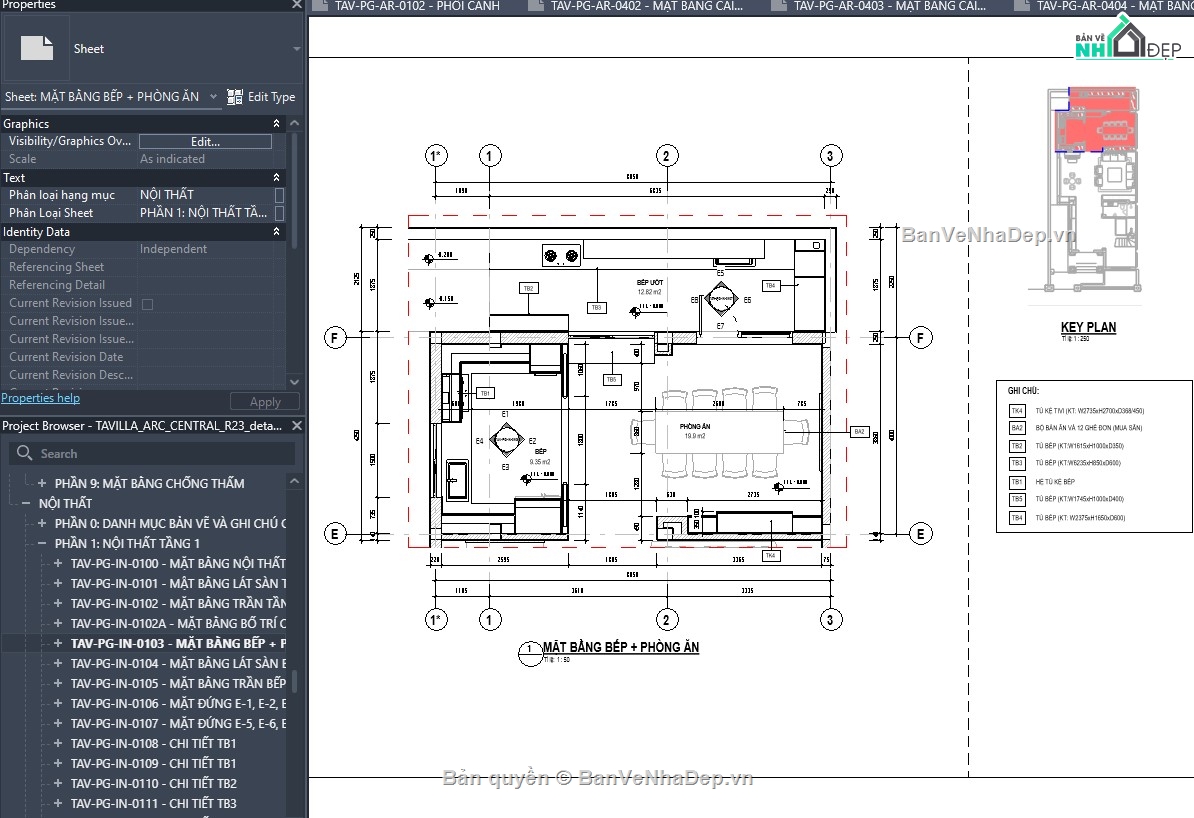Image resolution: width=1194 pixels, height=818 pixels.
Task: Select the MẶT BẰNG BẾP + PHÒNG ĂN view title
Action: (621, 647)
